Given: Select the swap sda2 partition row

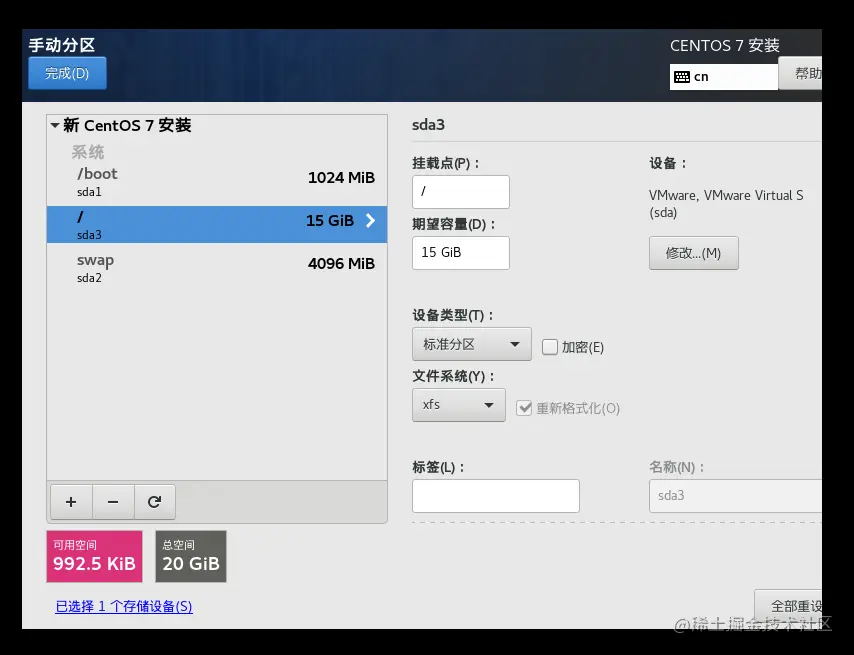Looking at the screenshot, I should tap(217, 268).
